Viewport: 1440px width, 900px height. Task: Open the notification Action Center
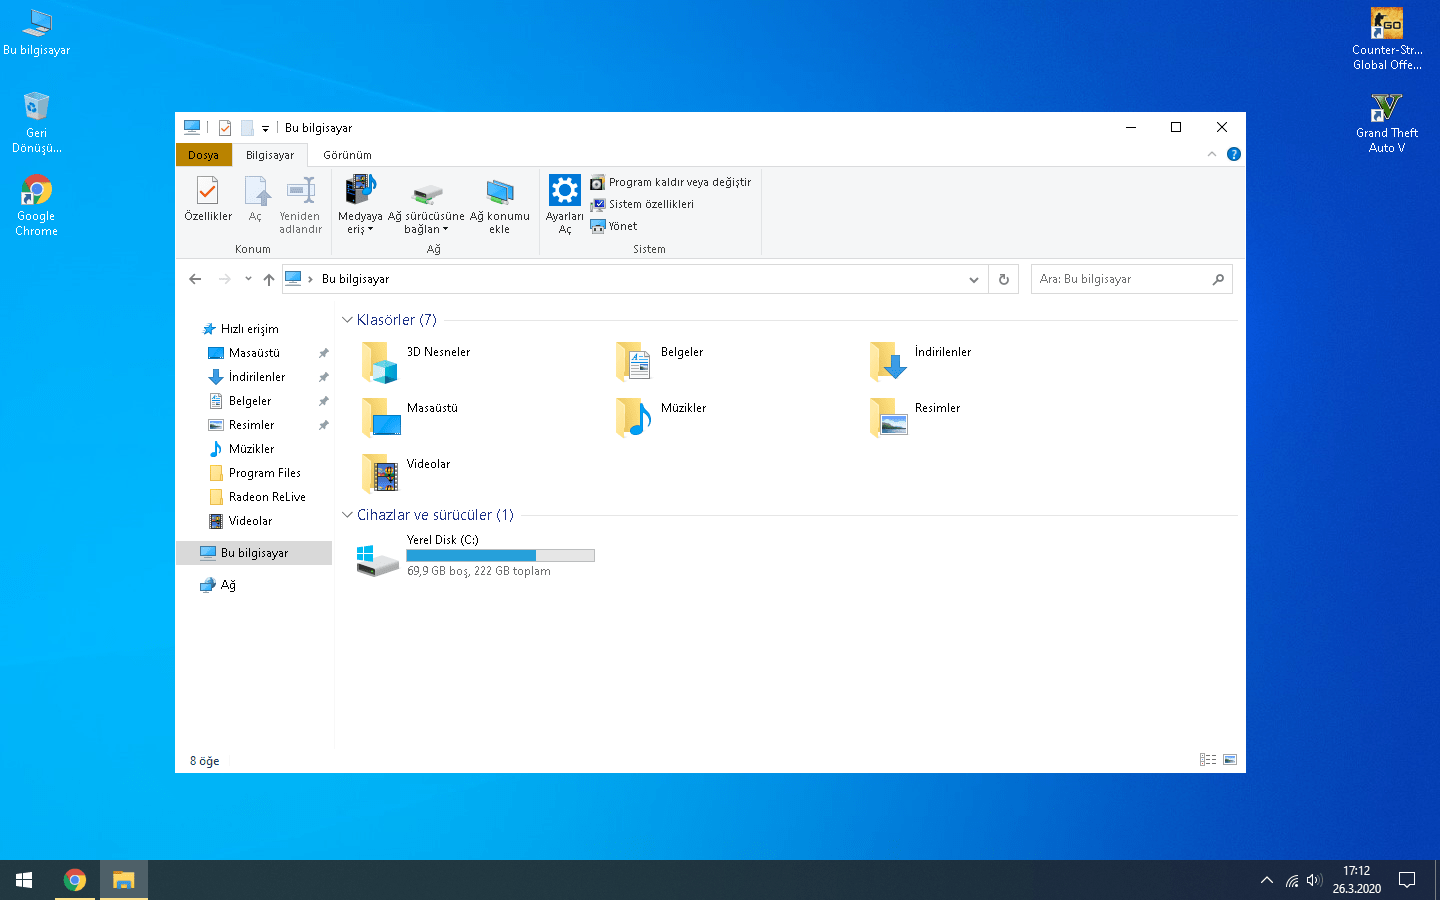1407,880
